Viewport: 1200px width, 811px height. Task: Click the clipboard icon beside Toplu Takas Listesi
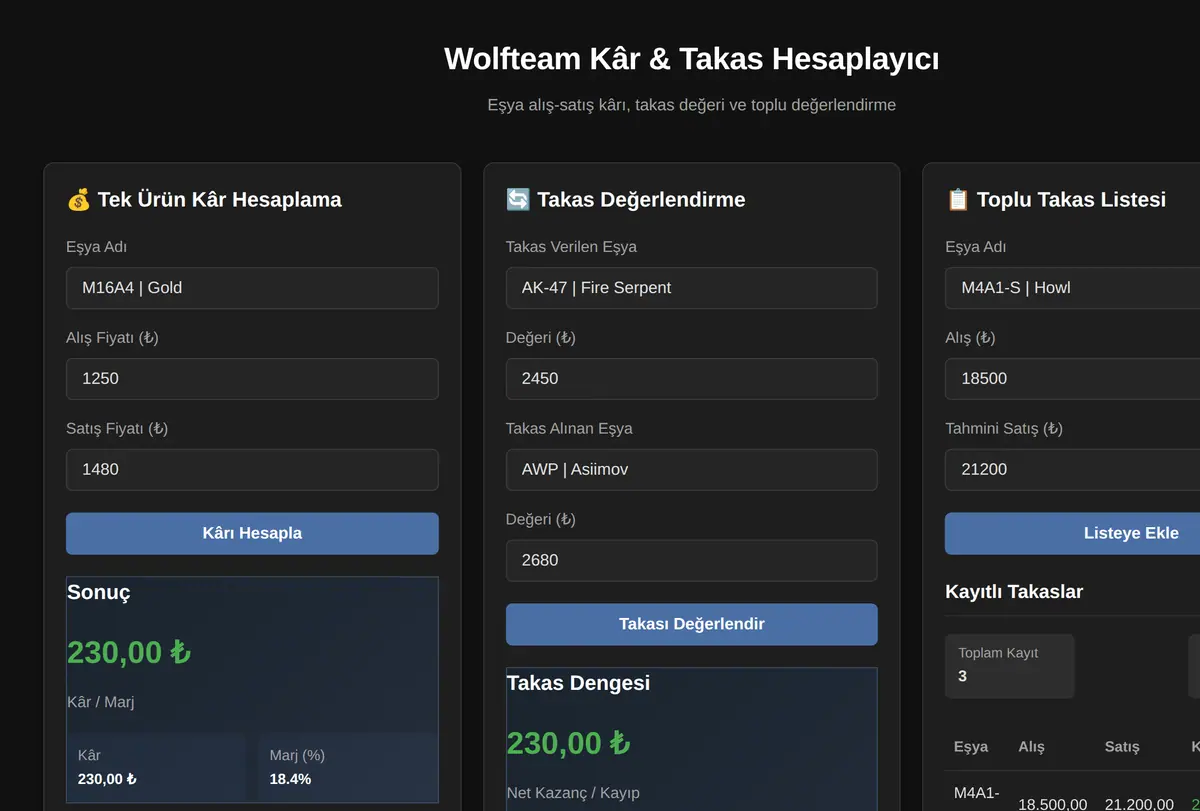coord(958,200)
